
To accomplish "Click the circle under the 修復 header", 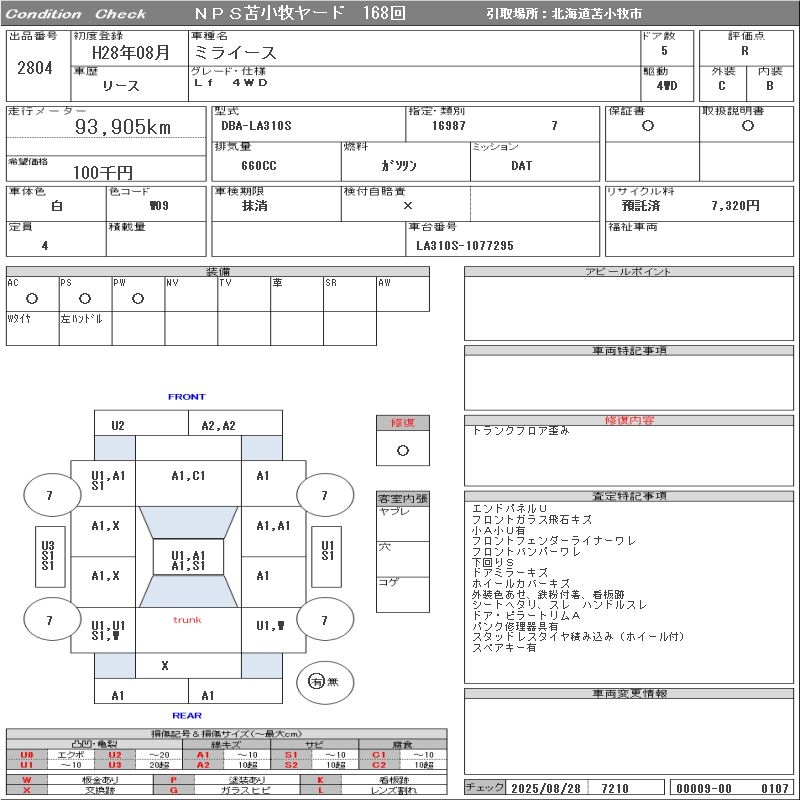I will pyautogui.click(x=403, y=450).
